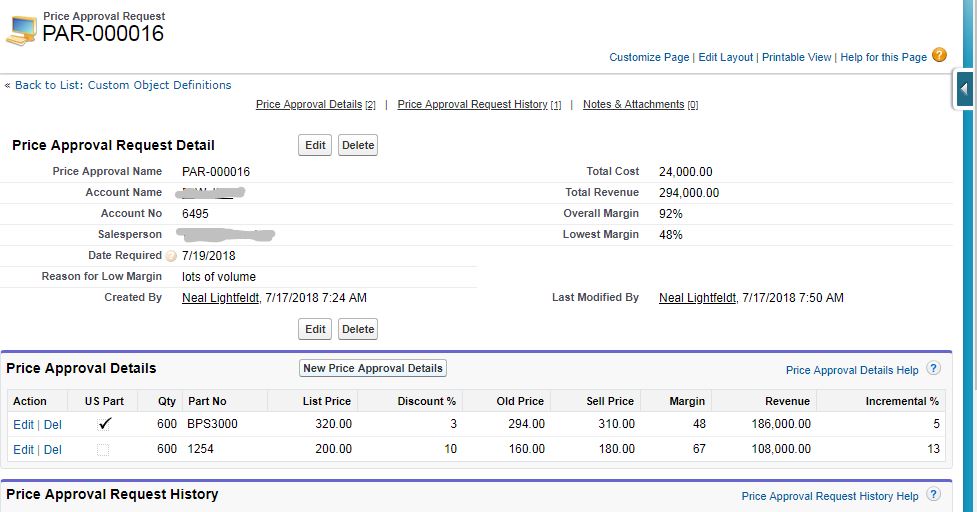Click the Date Required info icon
Image resolution: width=977 pixels, height=512 pixels.
pyautogui.click(x=171, y=256)
